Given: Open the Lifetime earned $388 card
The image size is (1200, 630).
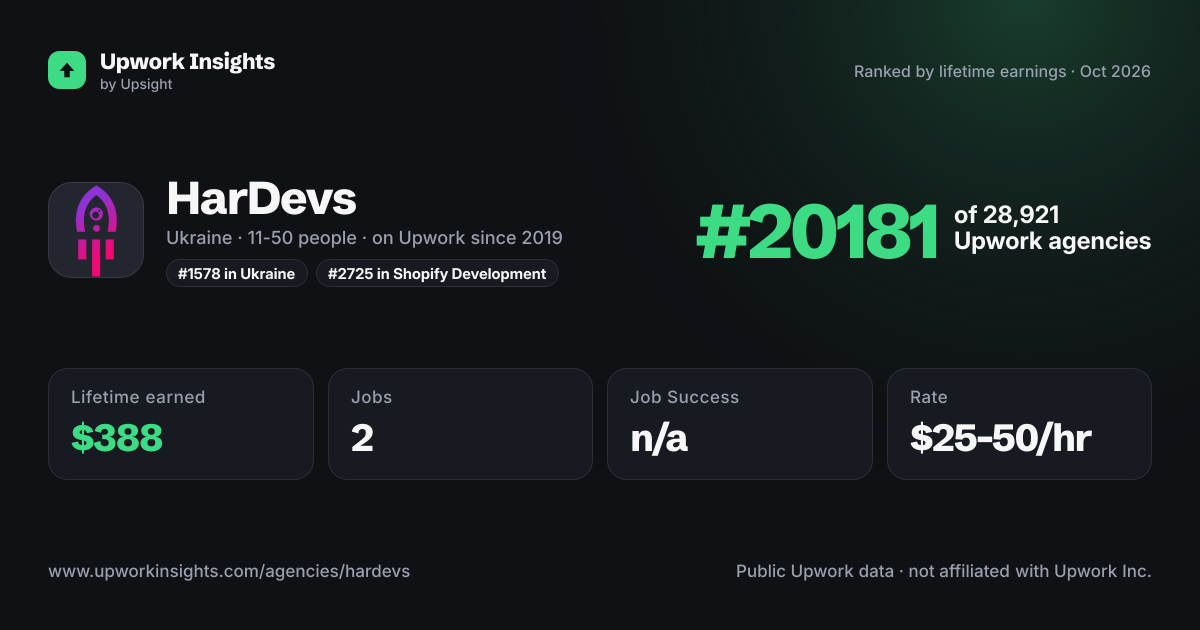Looking at the screenshot, I should coord(181,424).
